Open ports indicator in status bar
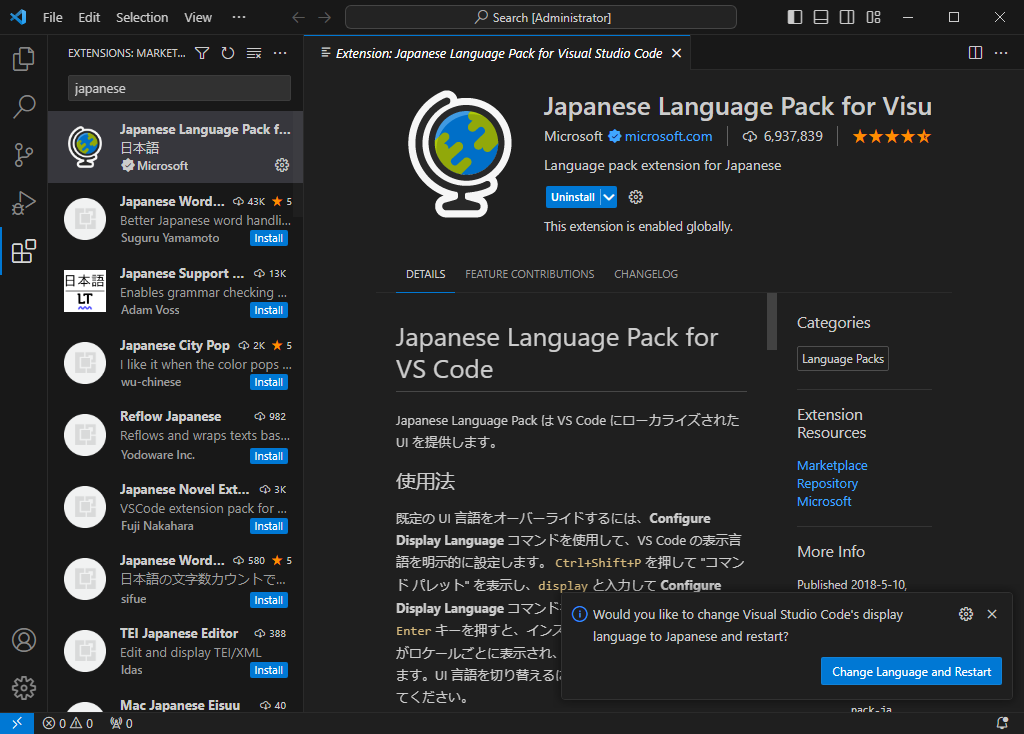 point(121,723)
